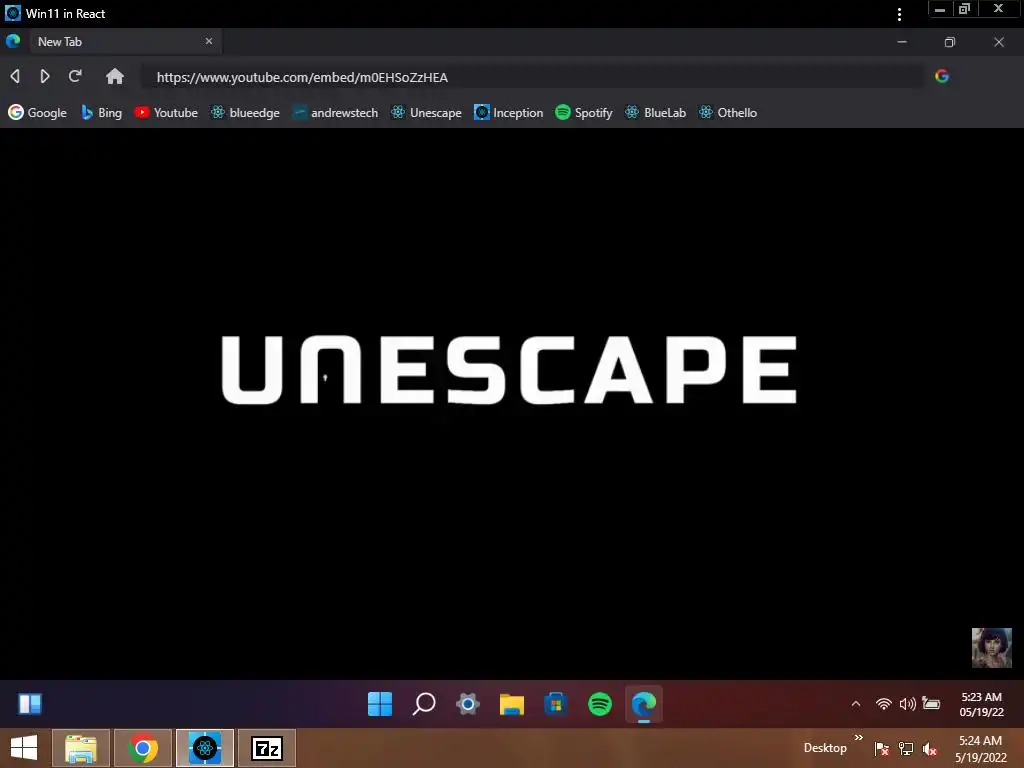
Task: Open the BlueLab bookmark
Action: pyautogui.click(x=655, y=112)
